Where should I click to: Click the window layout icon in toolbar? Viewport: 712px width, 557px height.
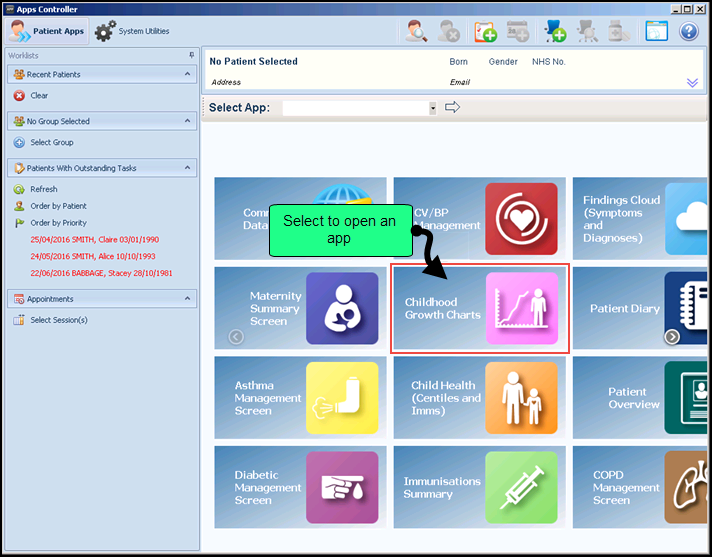[656, 31]
